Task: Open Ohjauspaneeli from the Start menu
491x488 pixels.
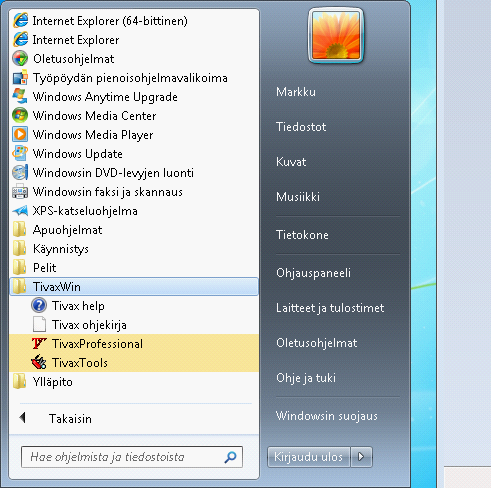Action: pos(313,273)
